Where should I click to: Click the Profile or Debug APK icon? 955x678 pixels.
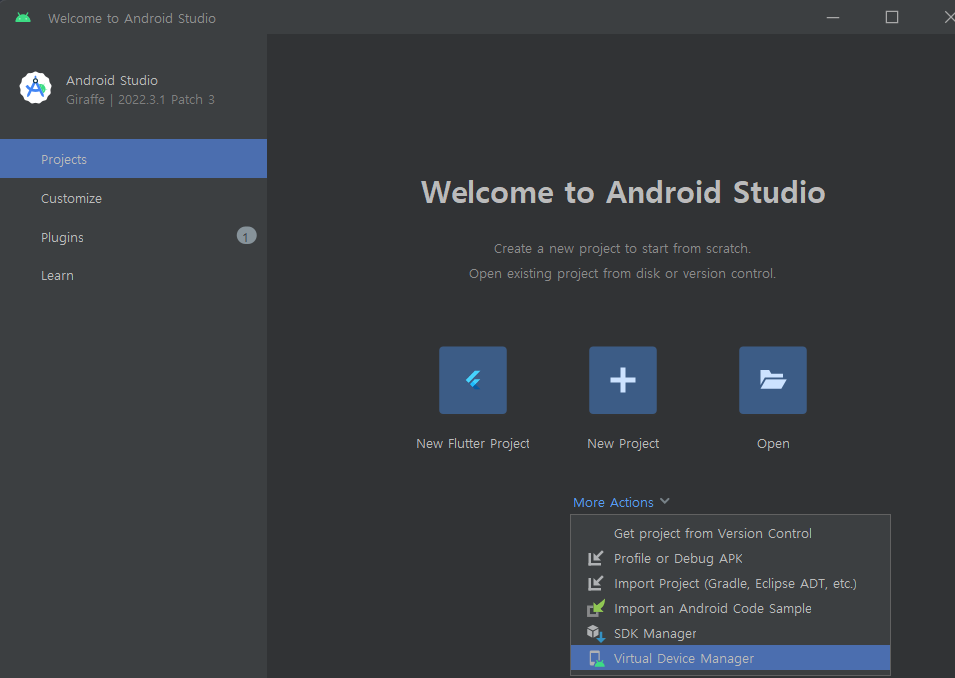click(x=596, y=558)
